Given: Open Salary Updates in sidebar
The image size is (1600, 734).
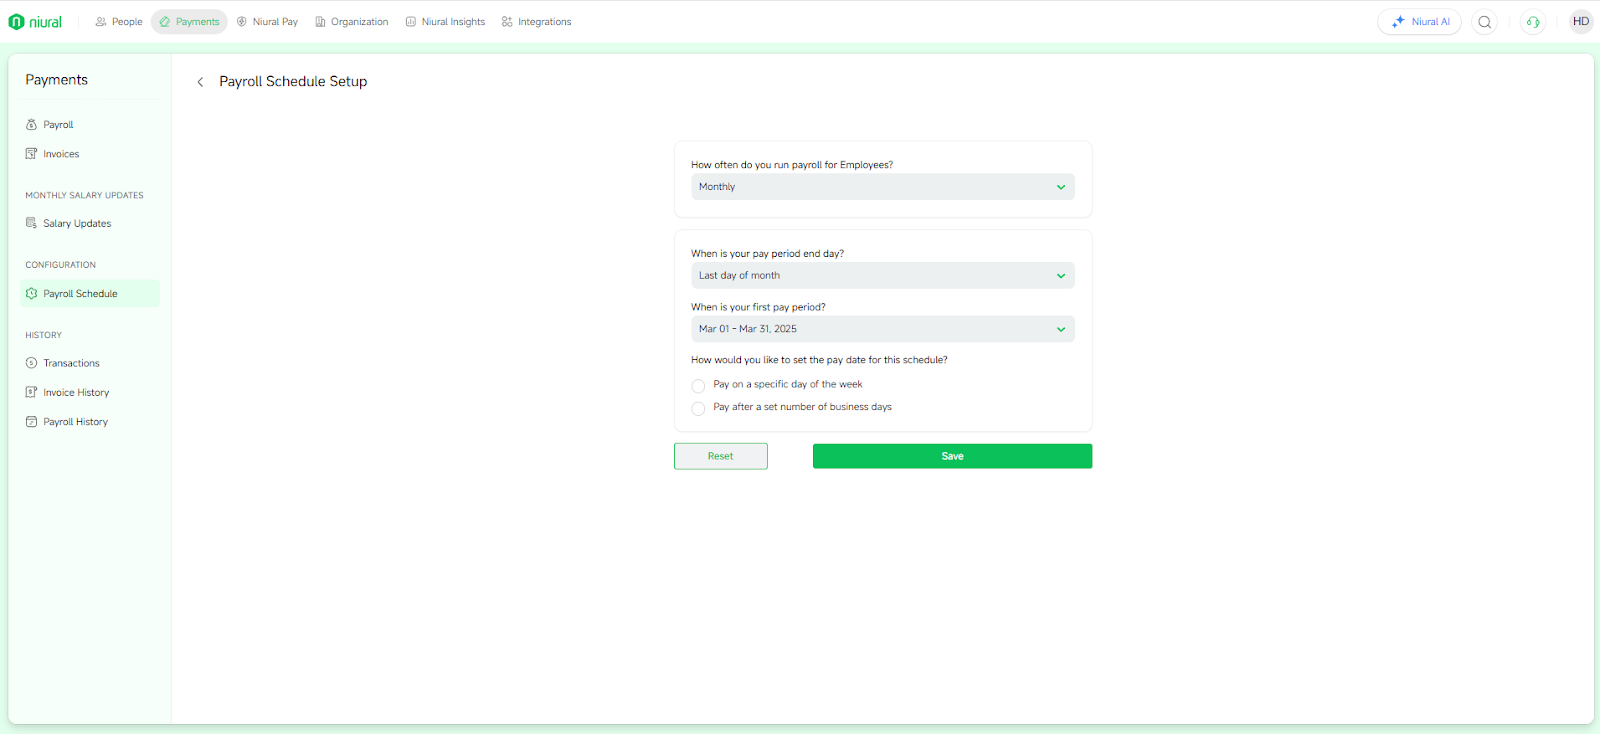Looking at the screenshot, I should [x=90, y=224].
